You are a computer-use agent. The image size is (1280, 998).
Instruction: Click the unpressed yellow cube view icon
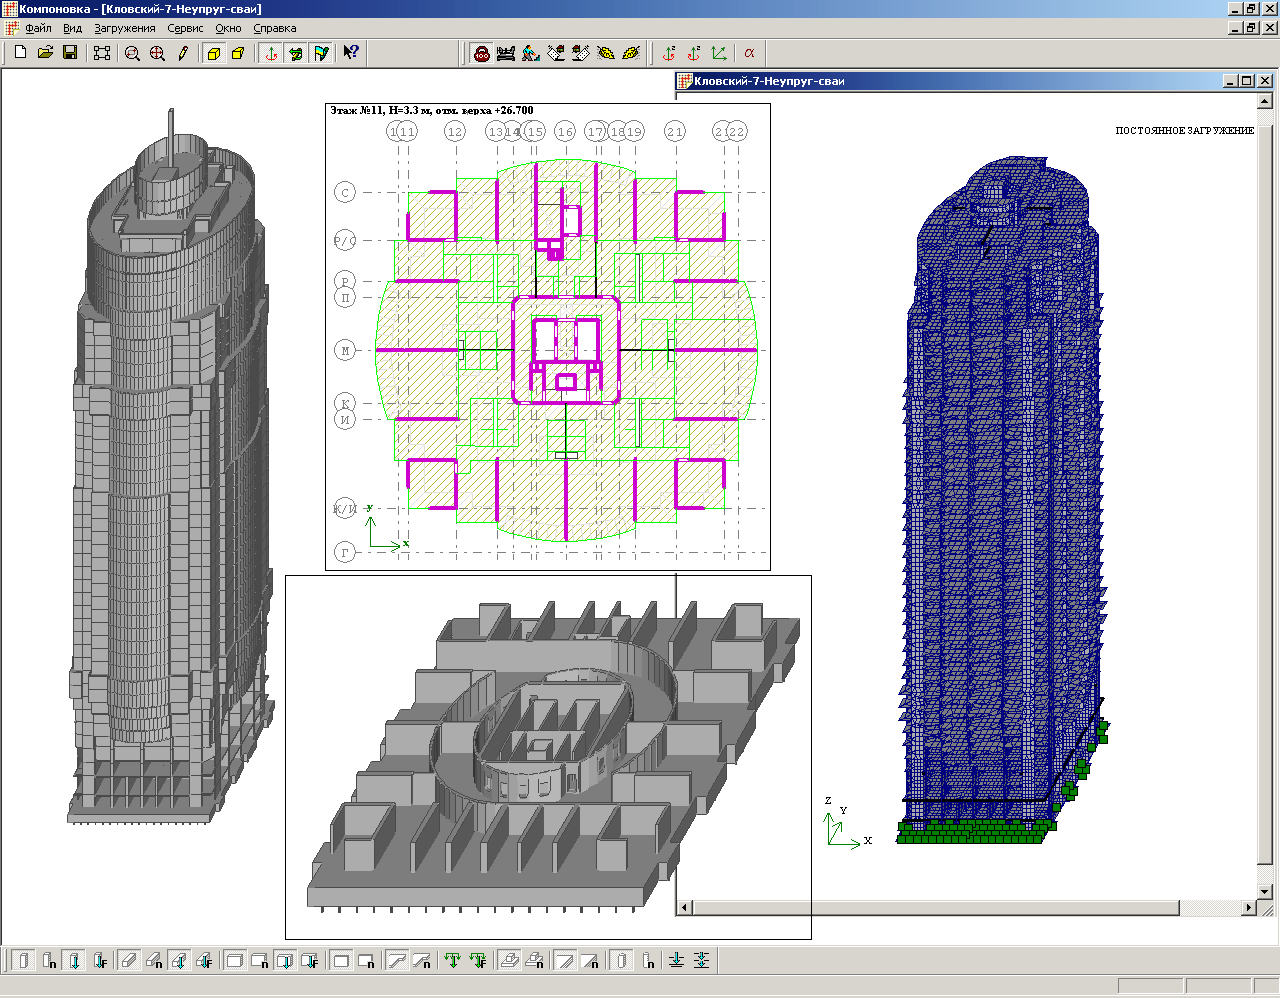point(238,53)
